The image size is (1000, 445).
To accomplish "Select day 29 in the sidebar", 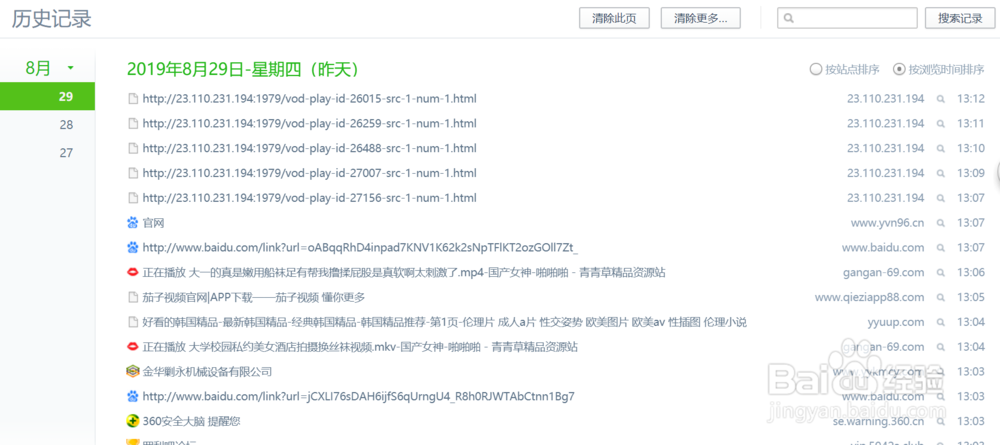I will tap(47, 97).
